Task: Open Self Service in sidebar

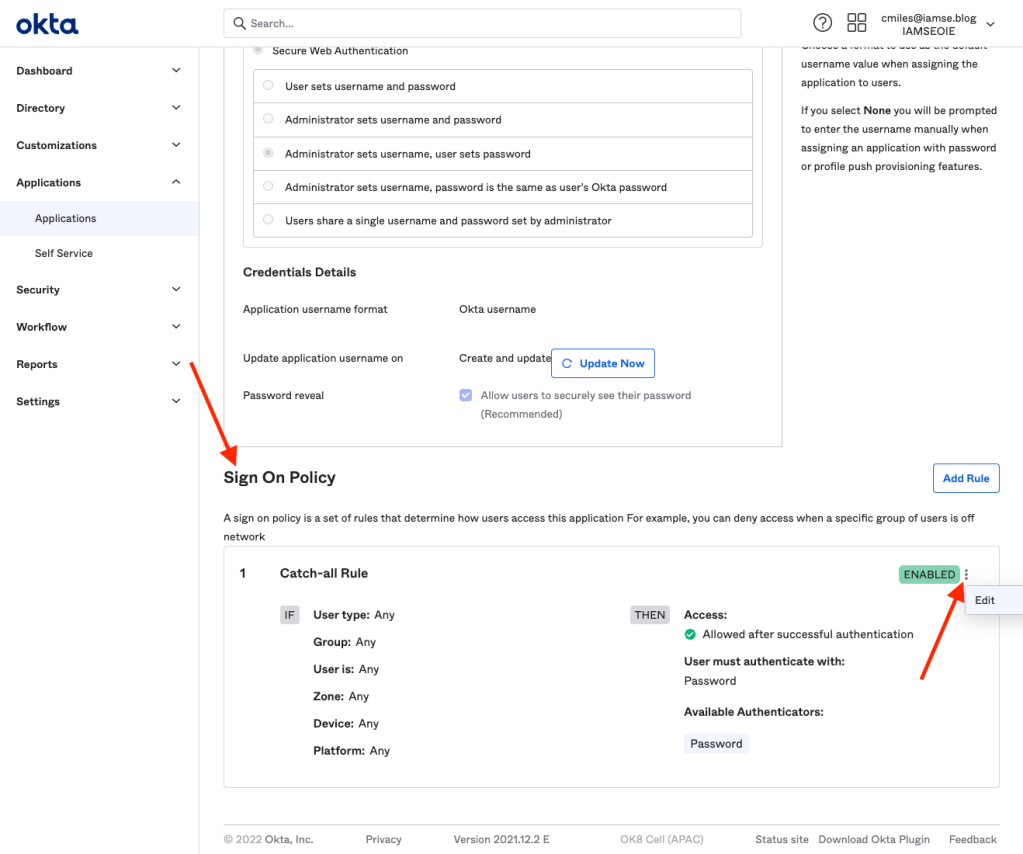Action: click(x=64, y=253)
